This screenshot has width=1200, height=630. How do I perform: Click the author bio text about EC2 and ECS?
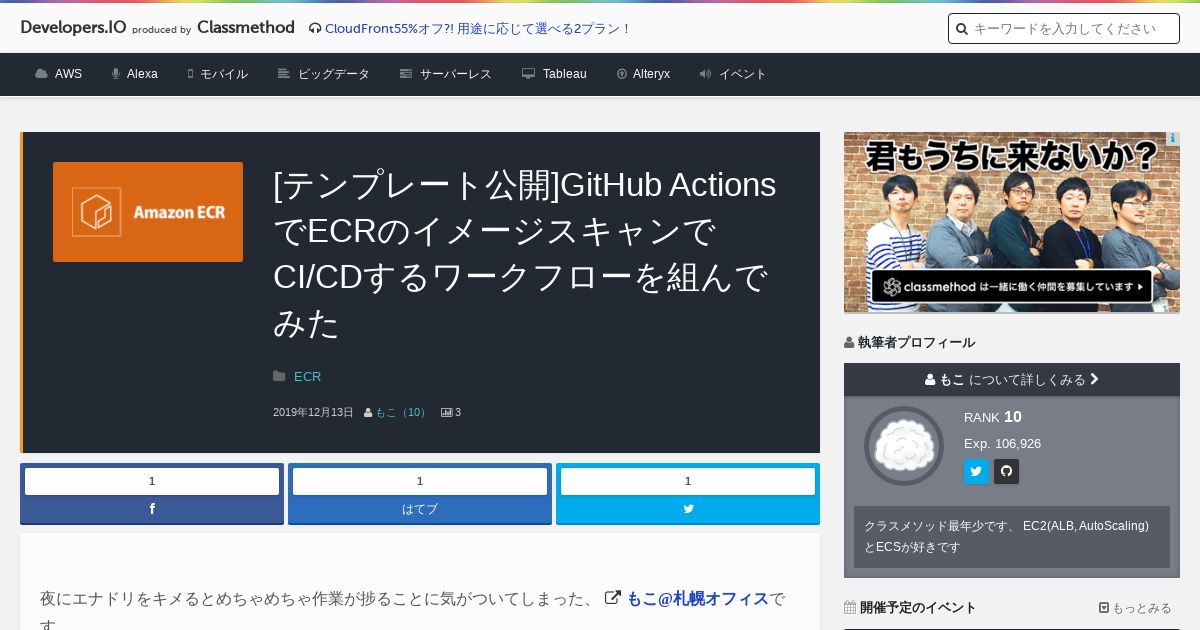pyautogui.click(x=1007, y=536)
